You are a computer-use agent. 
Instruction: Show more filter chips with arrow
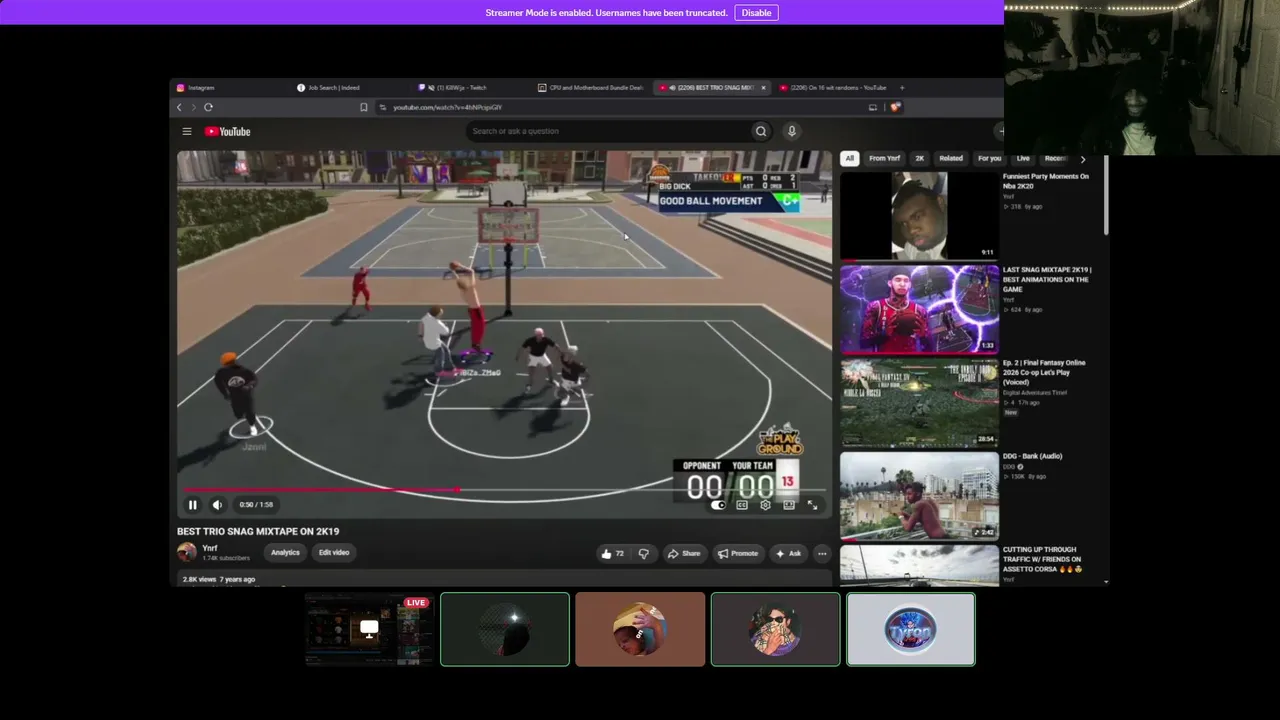tap(1082, 159)
